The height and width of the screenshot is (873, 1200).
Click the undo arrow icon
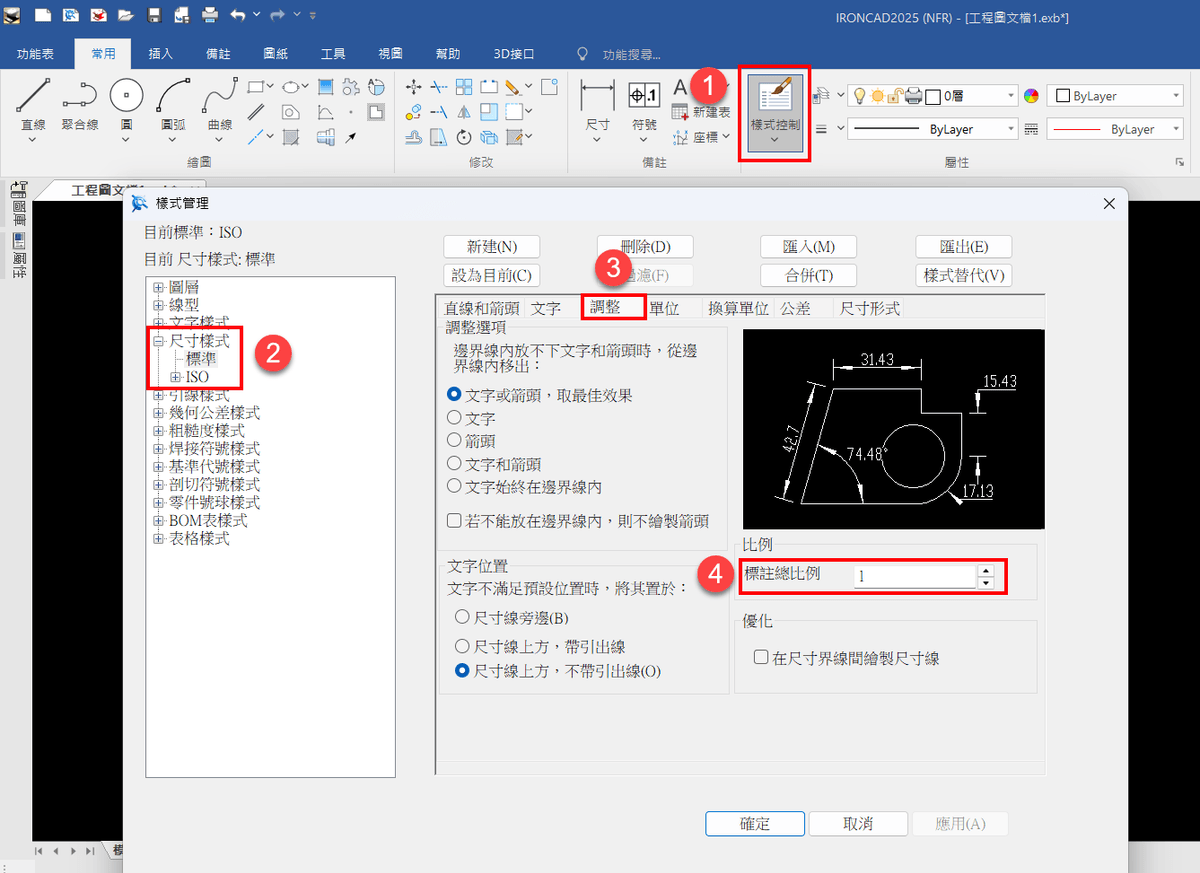(238, 16)
